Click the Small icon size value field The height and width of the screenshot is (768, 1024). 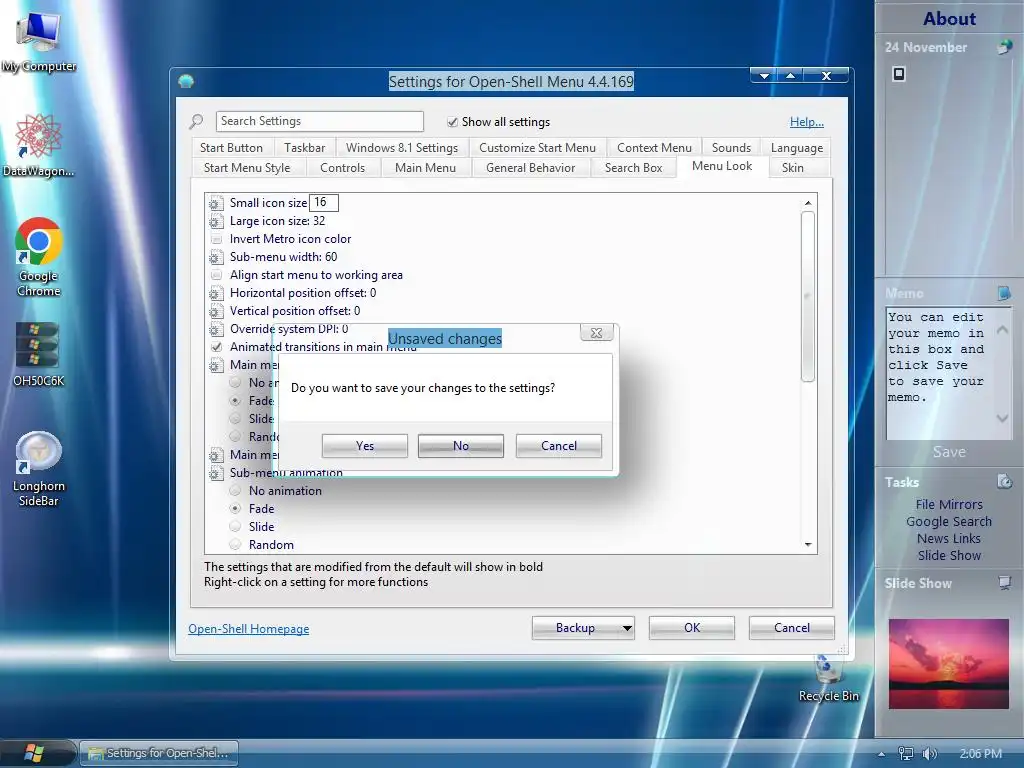(323, 202)
